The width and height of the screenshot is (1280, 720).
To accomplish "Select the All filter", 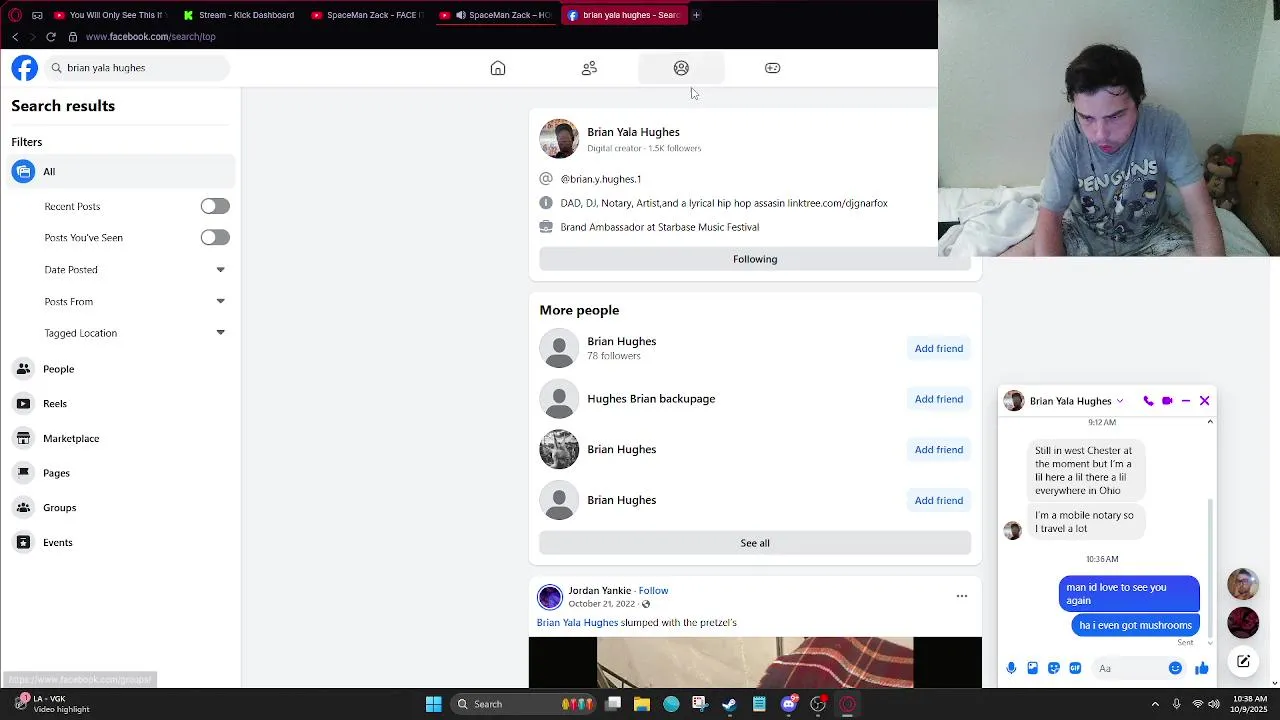I will pos(122,172).
